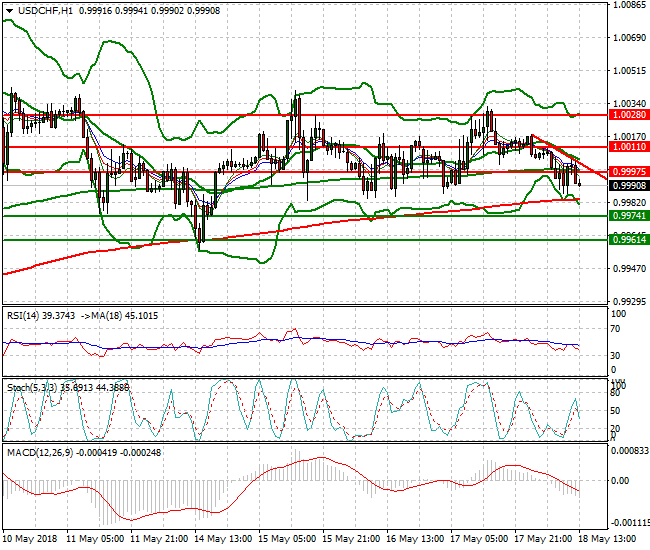The image size is (650, 550).
Task: Select the red 0.99975 price level label
Action: 629,172
